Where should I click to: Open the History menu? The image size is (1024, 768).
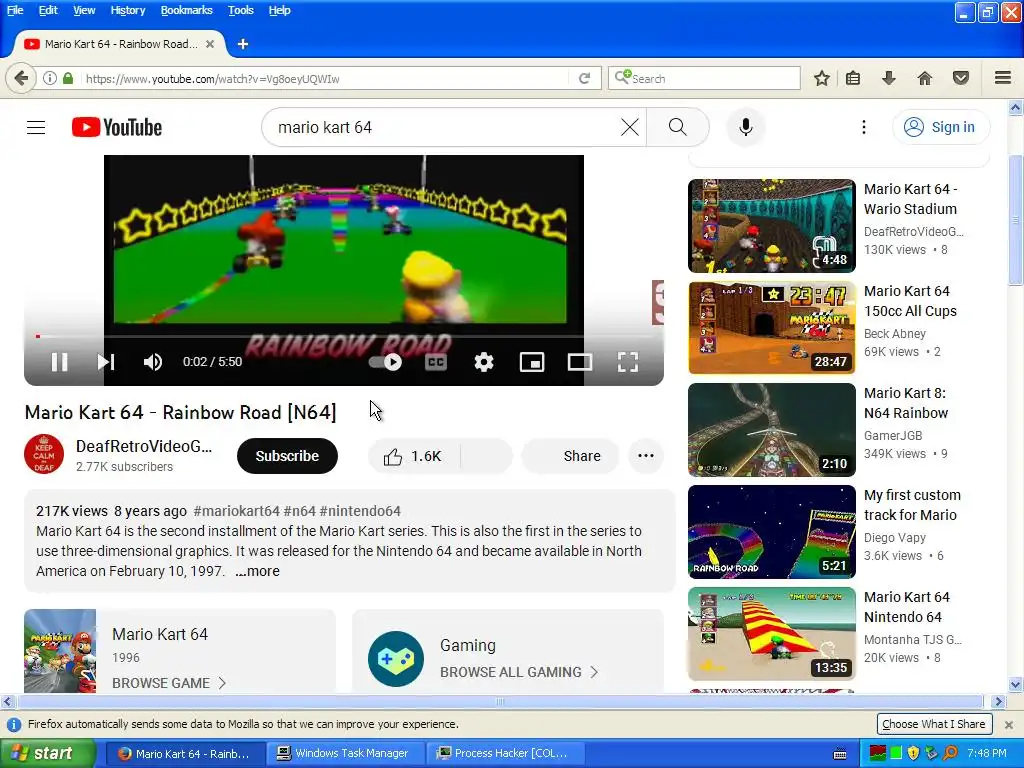[127, 10]
